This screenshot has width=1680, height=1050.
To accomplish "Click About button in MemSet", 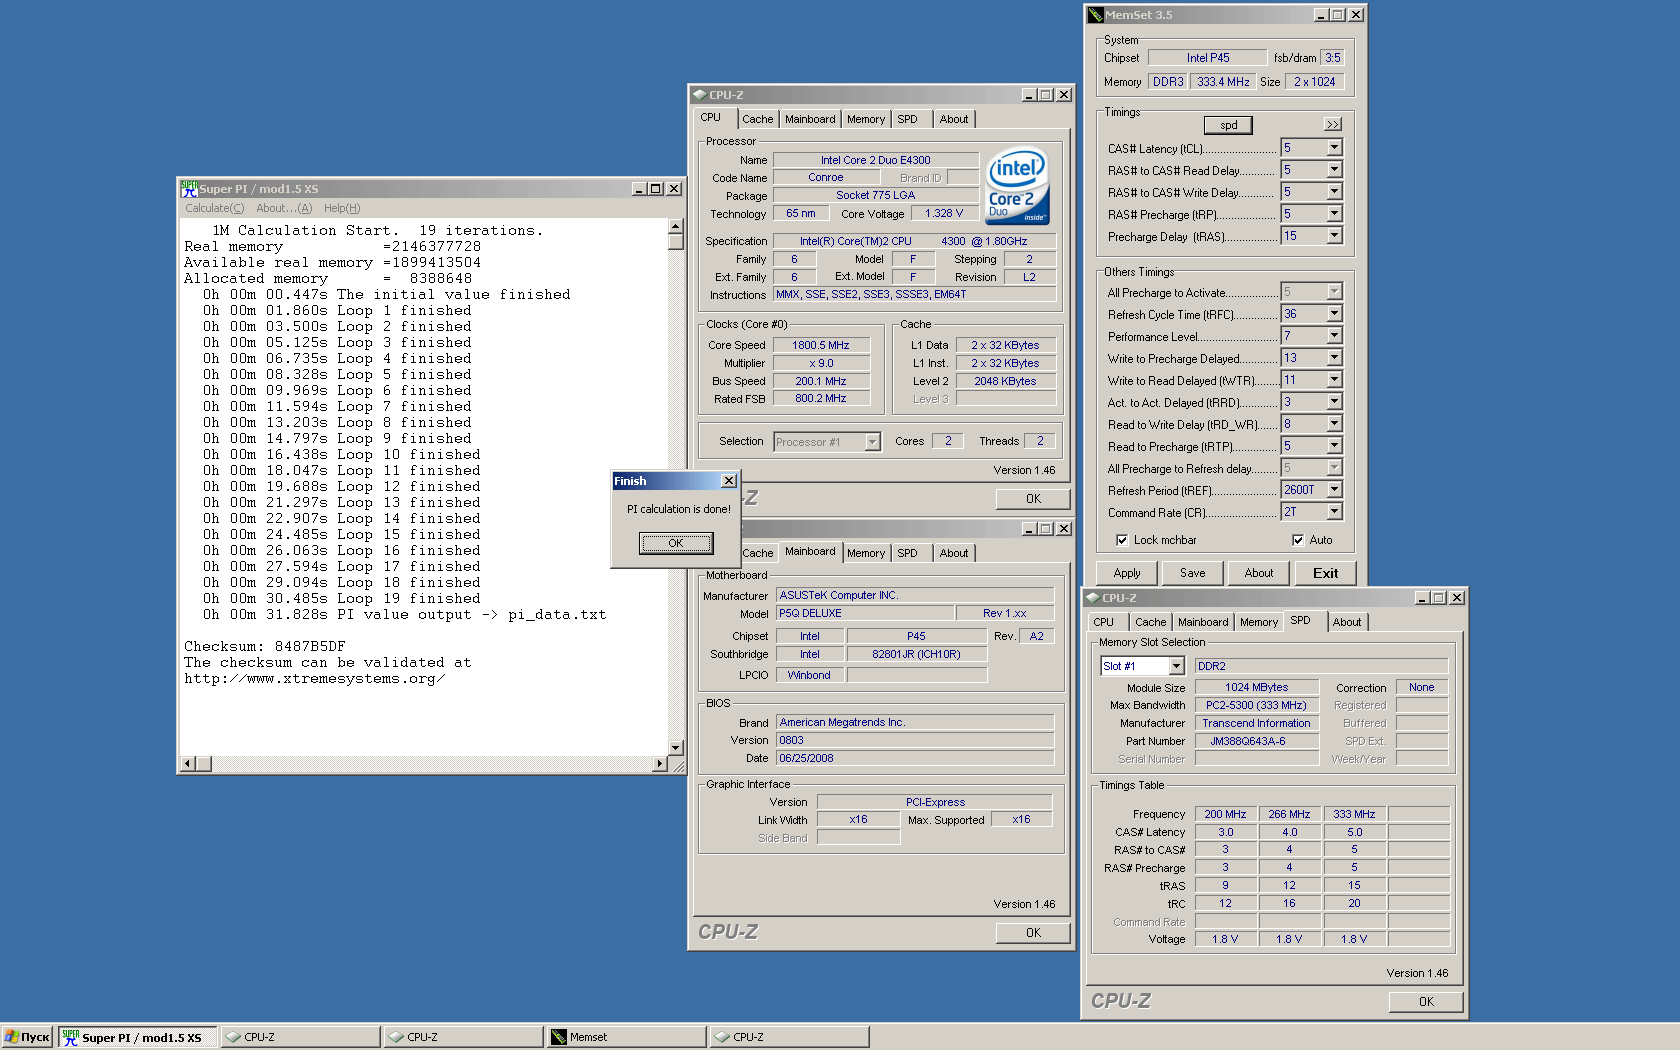I will click(x=1259, y=573).
